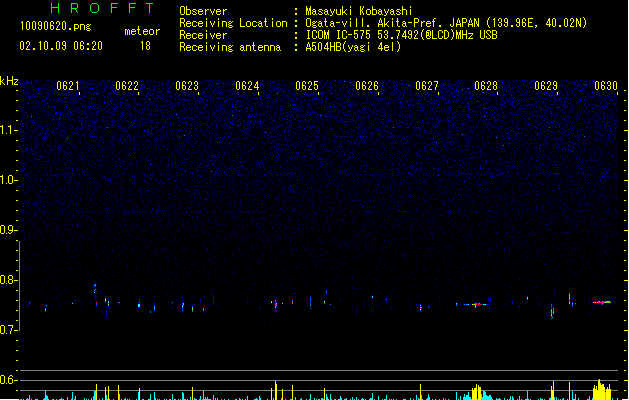Click the kHz axis unit label
This screenshot has width=629, height=400.
pos(9,81)
